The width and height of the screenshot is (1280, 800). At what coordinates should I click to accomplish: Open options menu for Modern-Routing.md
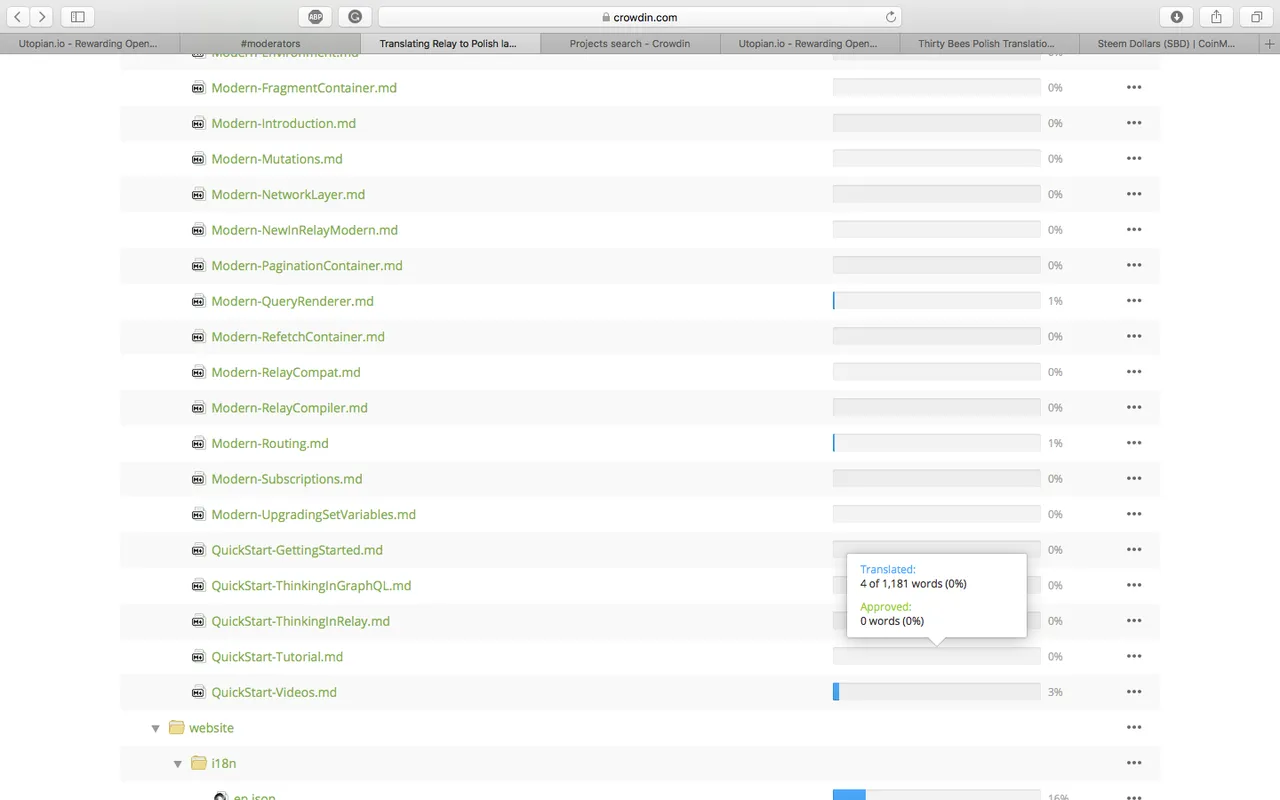click(x=1134, y=443)
